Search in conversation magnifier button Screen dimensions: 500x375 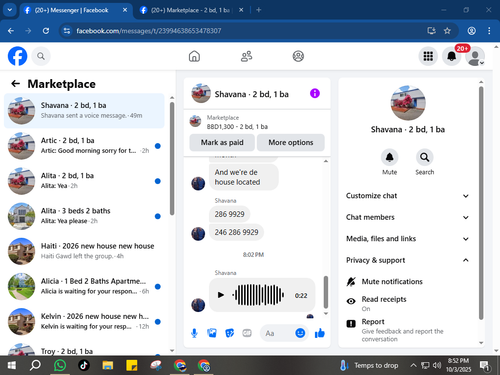(424, 157)
